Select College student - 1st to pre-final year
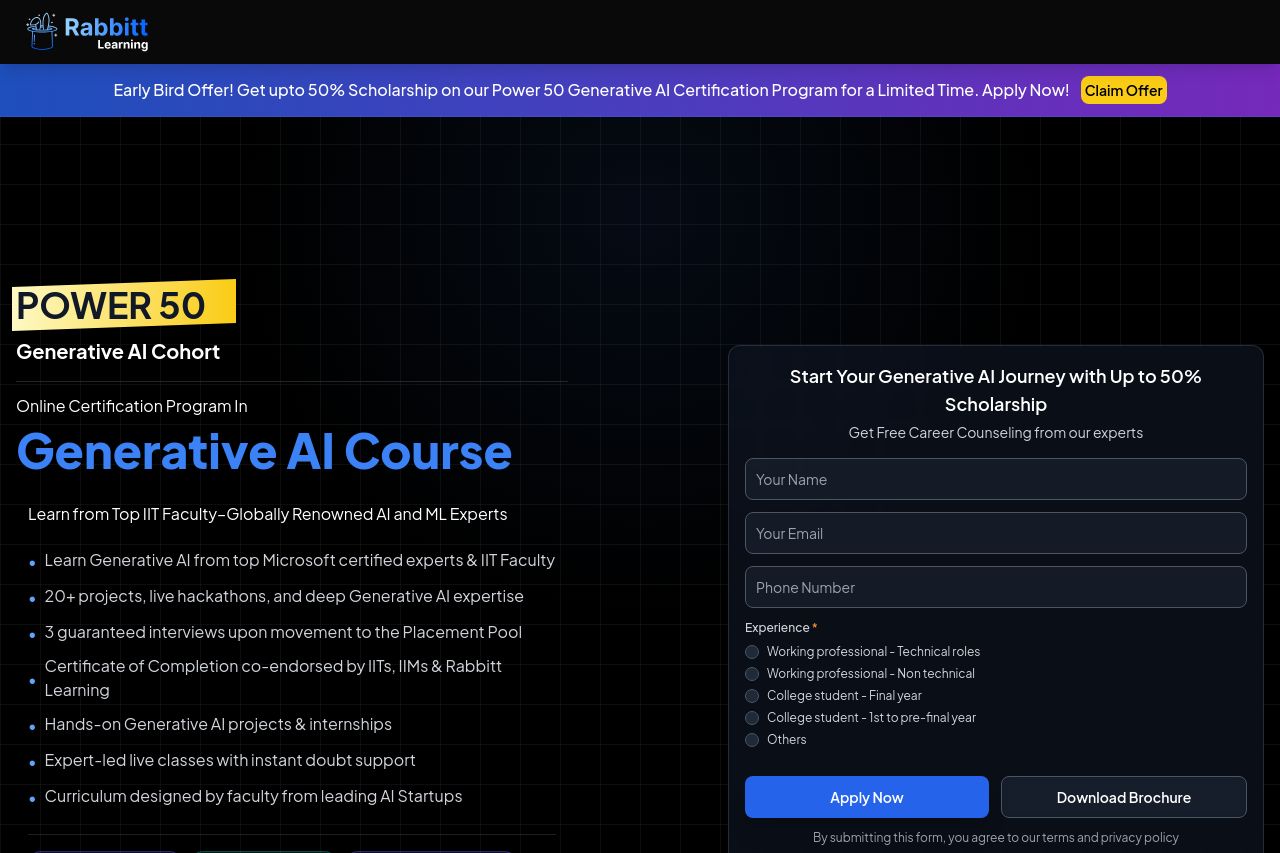Viewport: 1280px width, 853px height. tap(752, 718)
